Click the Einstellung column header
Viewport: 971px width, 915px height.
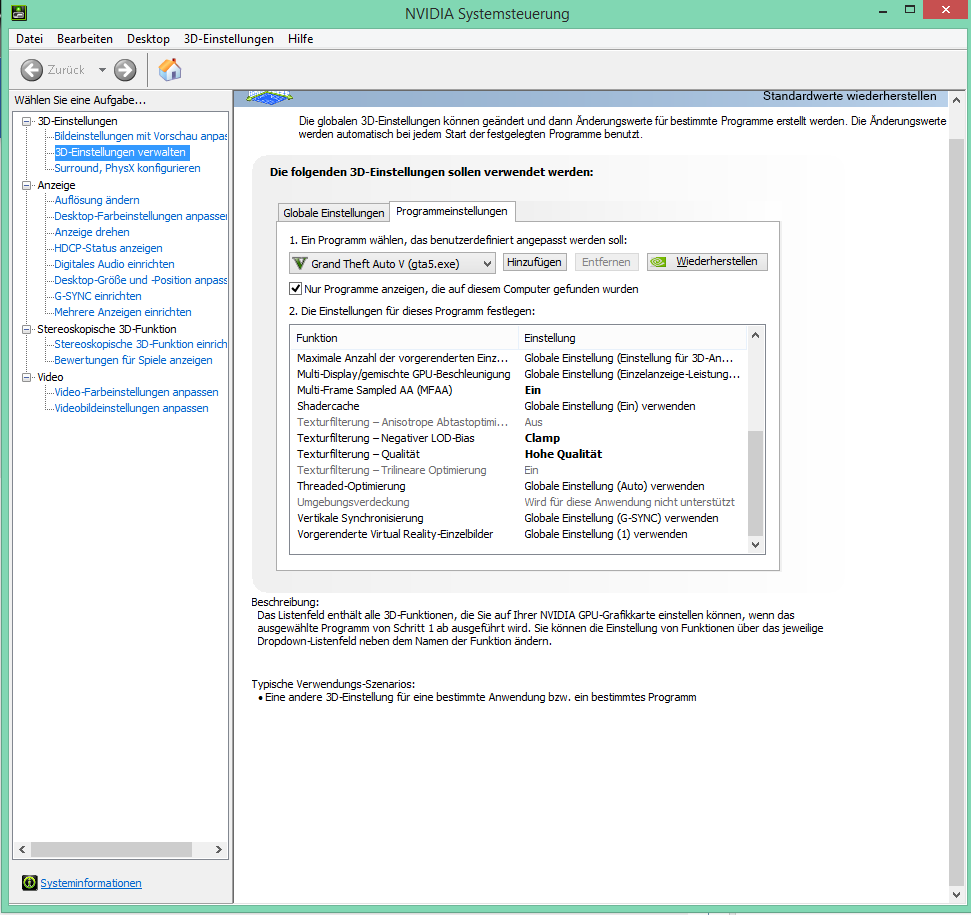pos(632,338)
